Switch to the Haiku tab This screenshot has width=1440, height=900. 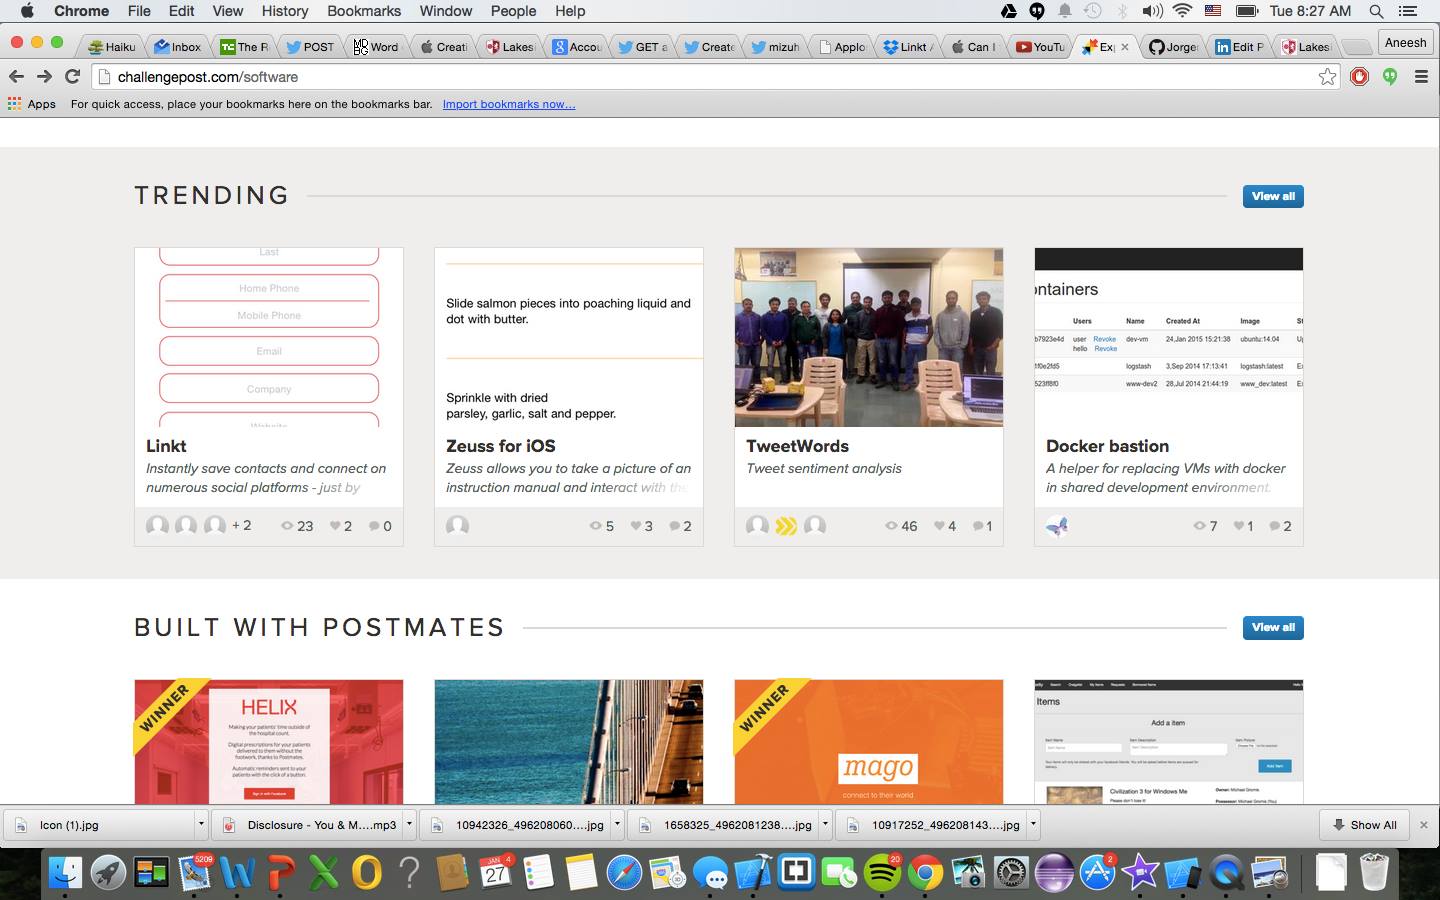click(x=112, y=46)
